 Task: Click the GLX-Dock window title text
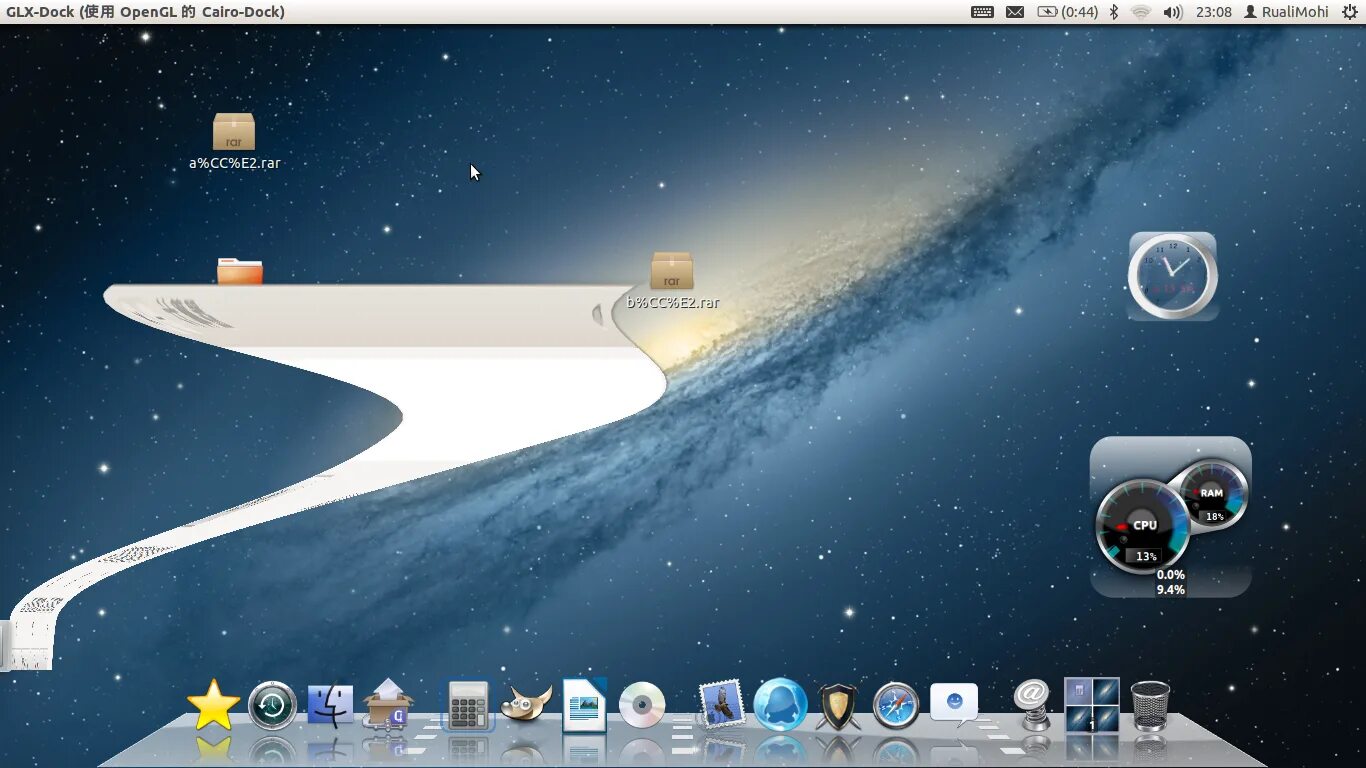pyautogui.click(x=145, y=12)
